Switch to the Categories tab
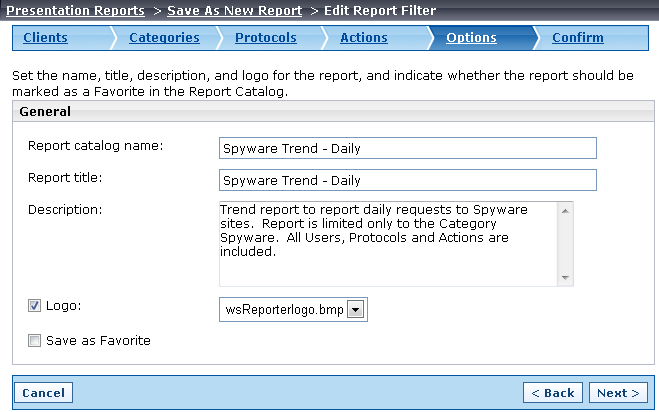 tap(164, 37)
